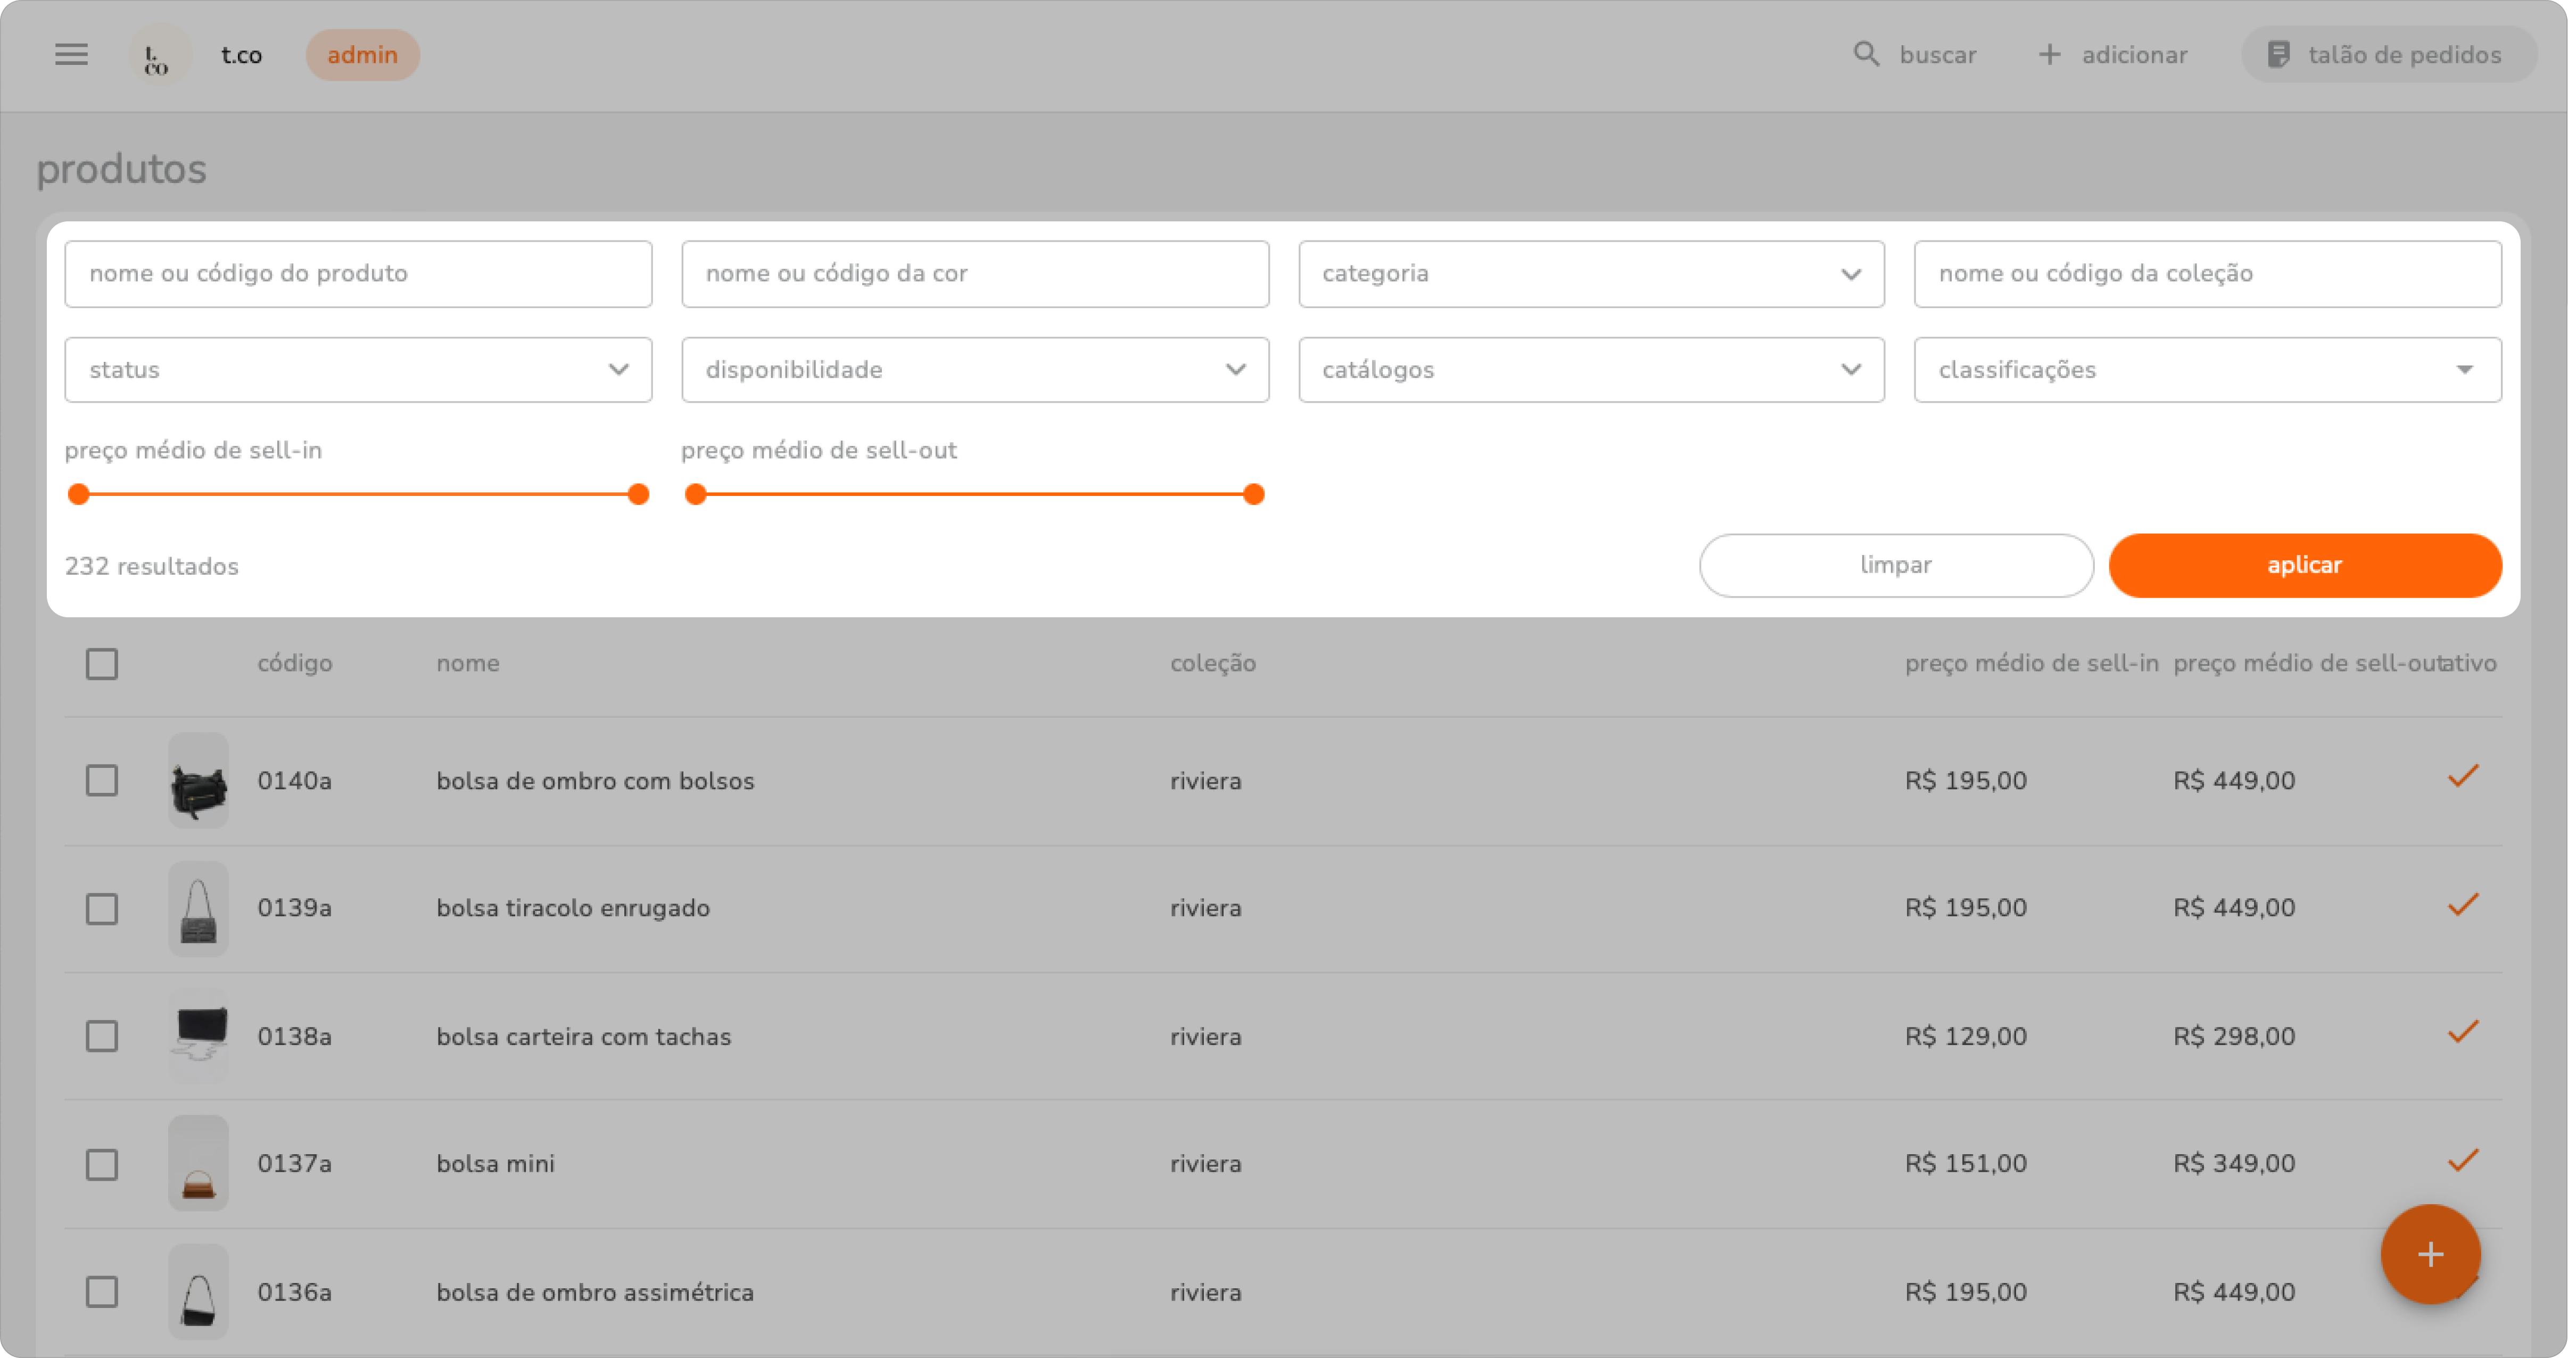Click the buscar magnifier icon

coord(1866,54)
